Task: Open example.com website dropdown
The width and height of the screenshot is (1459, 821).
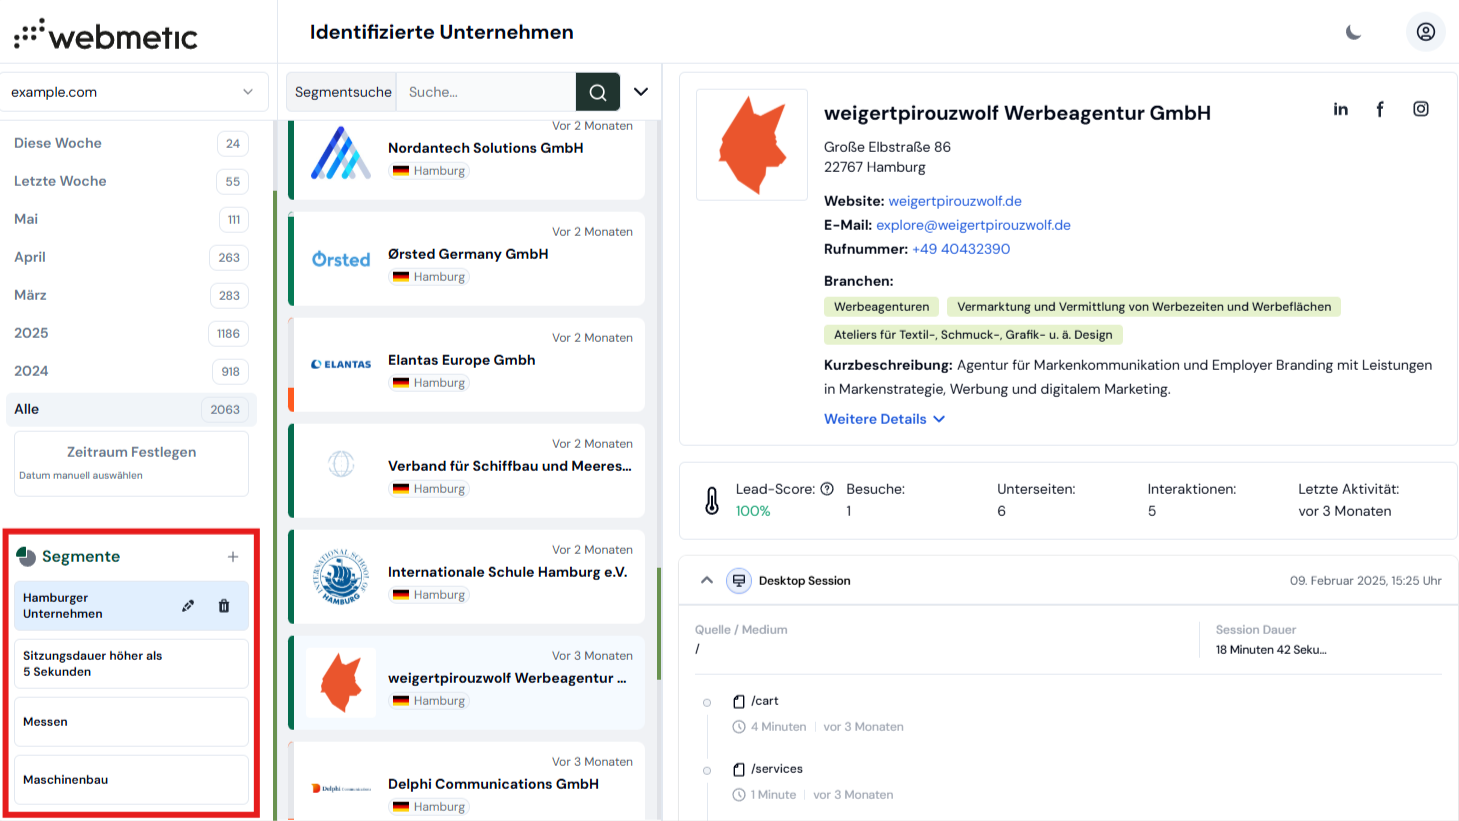Action: pos(133,92)
